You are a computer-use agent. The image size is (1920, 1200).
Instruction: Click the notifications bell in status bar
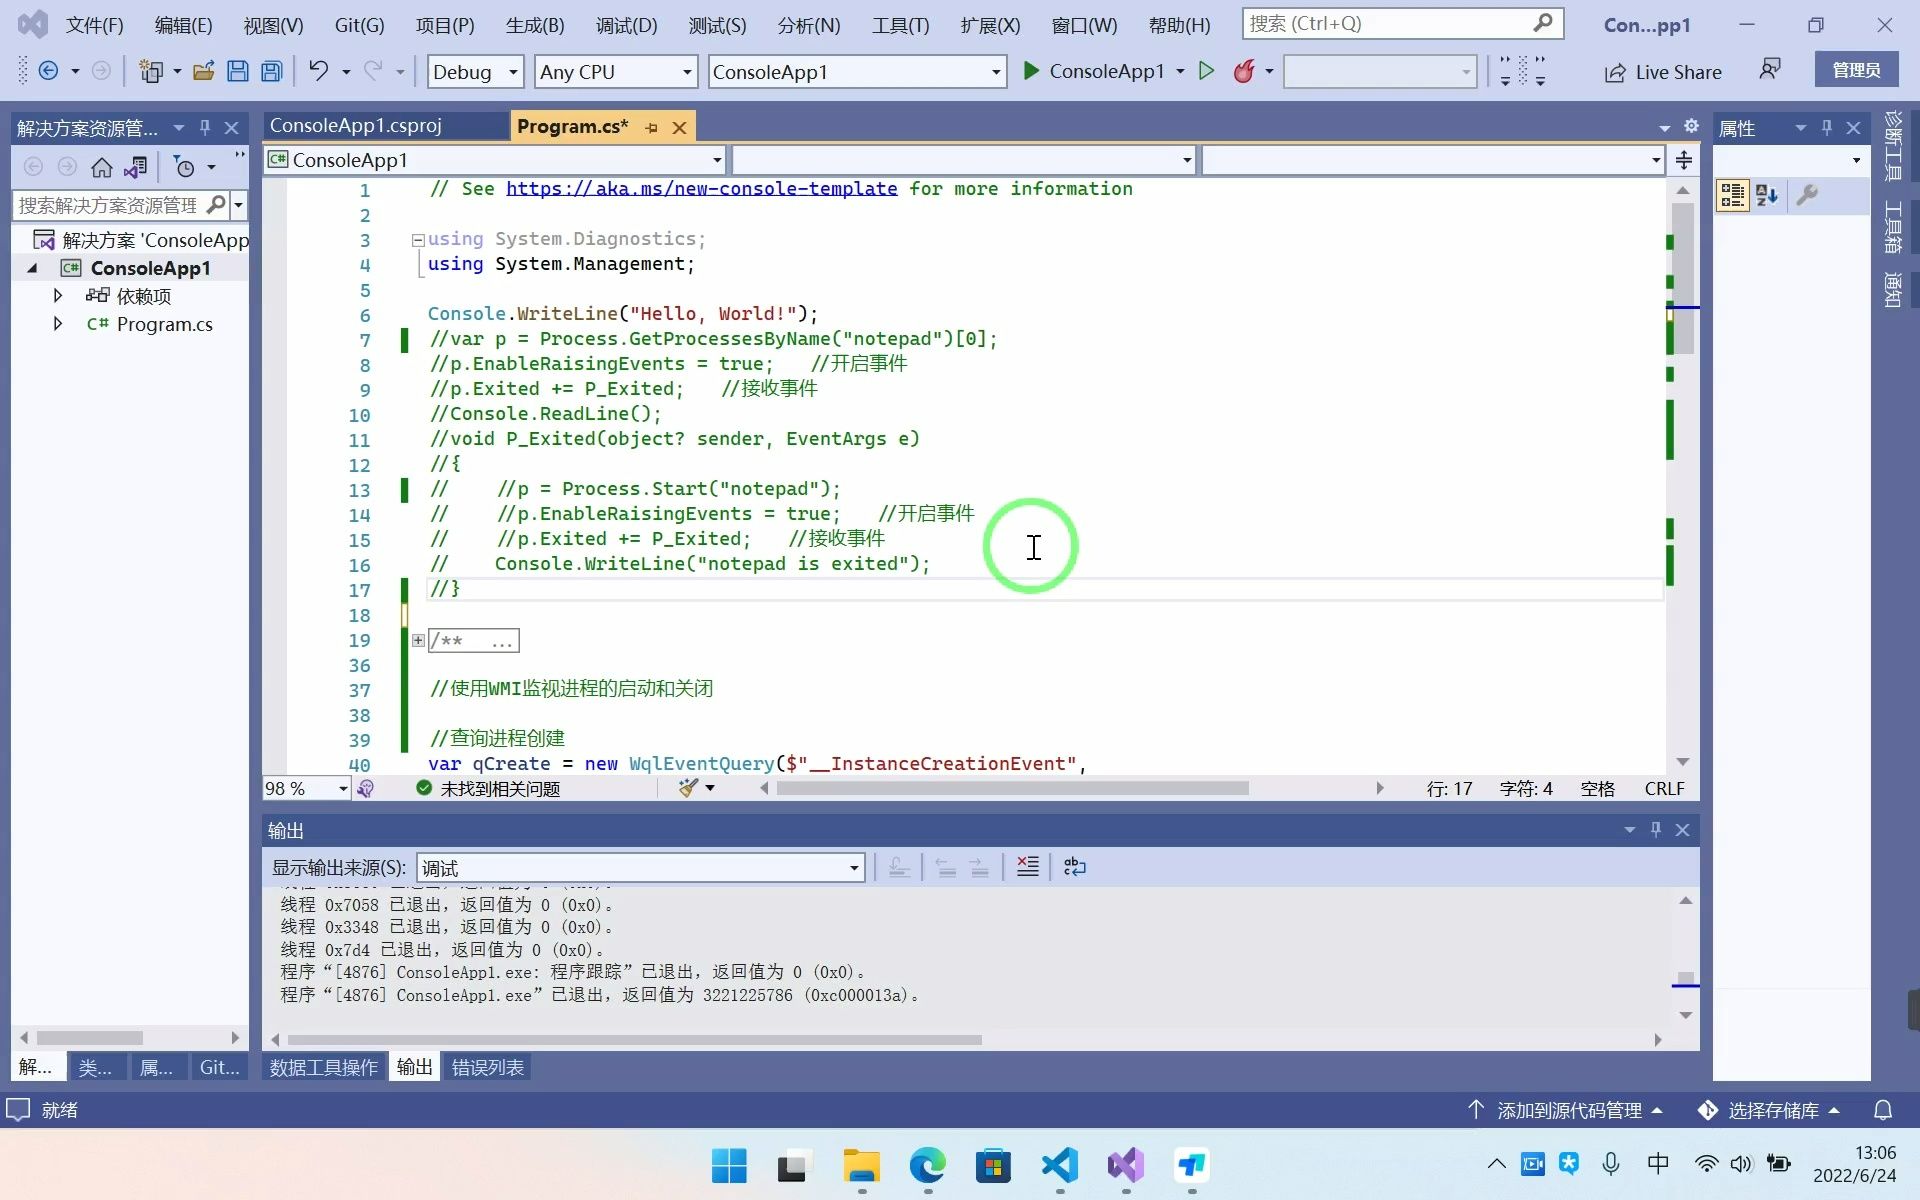coord(1883,1110)
